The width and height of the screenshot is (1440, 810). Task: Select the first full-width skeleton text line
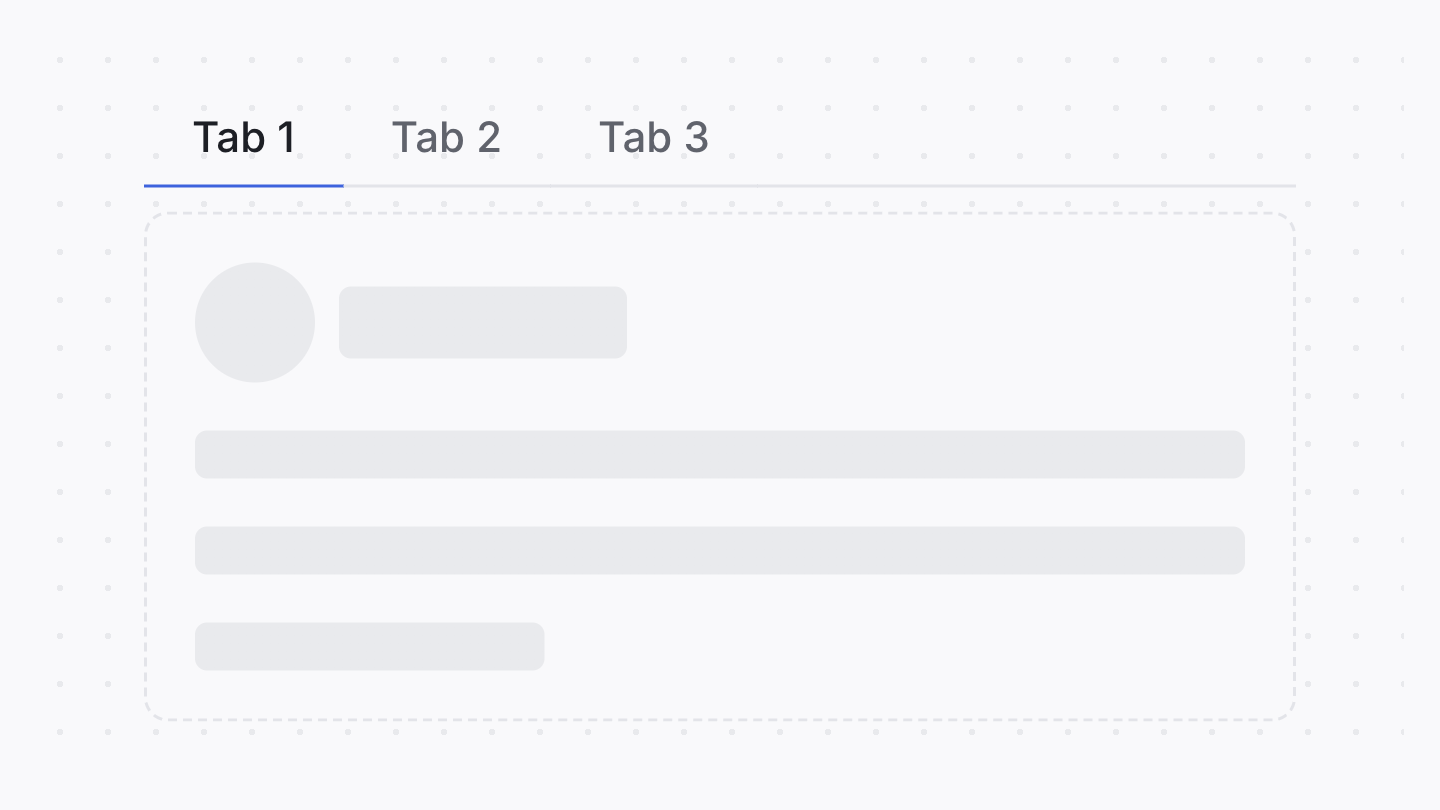coord(720,454)
